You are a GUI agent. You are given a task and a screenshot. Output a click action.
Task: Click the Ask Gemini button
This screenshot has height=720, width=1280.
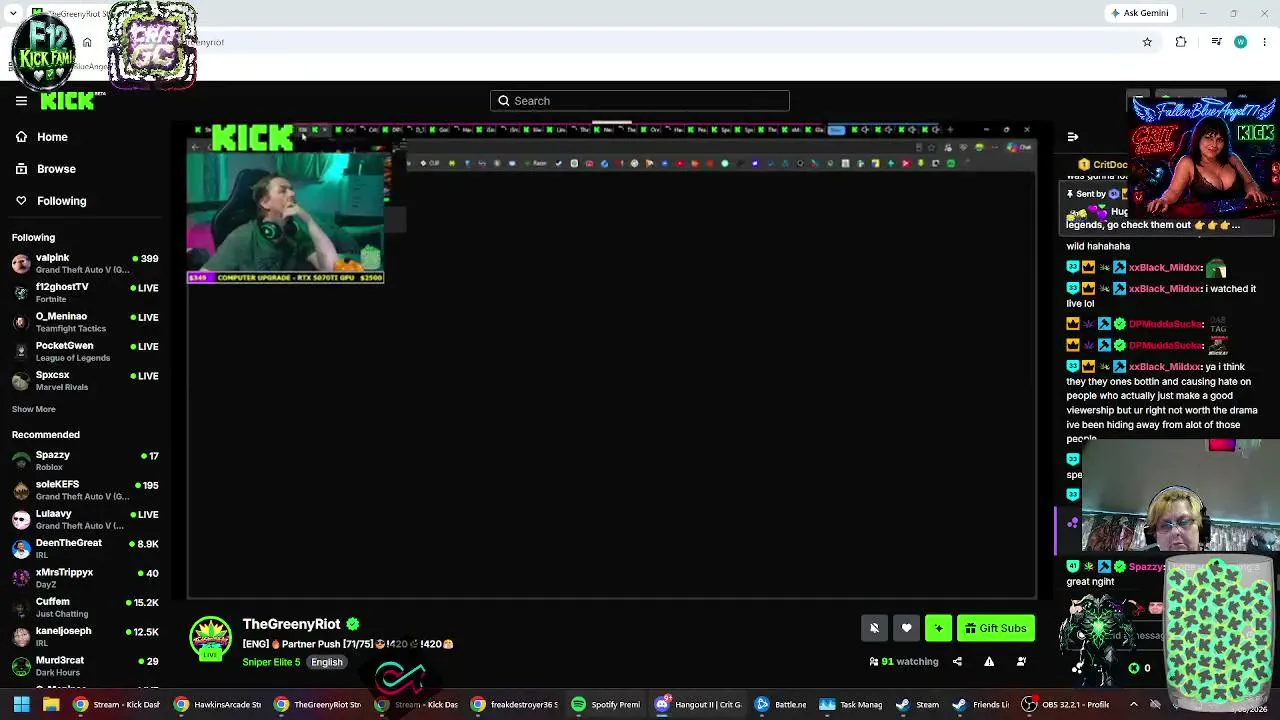pyautogui.click(x=1139, y=13)
